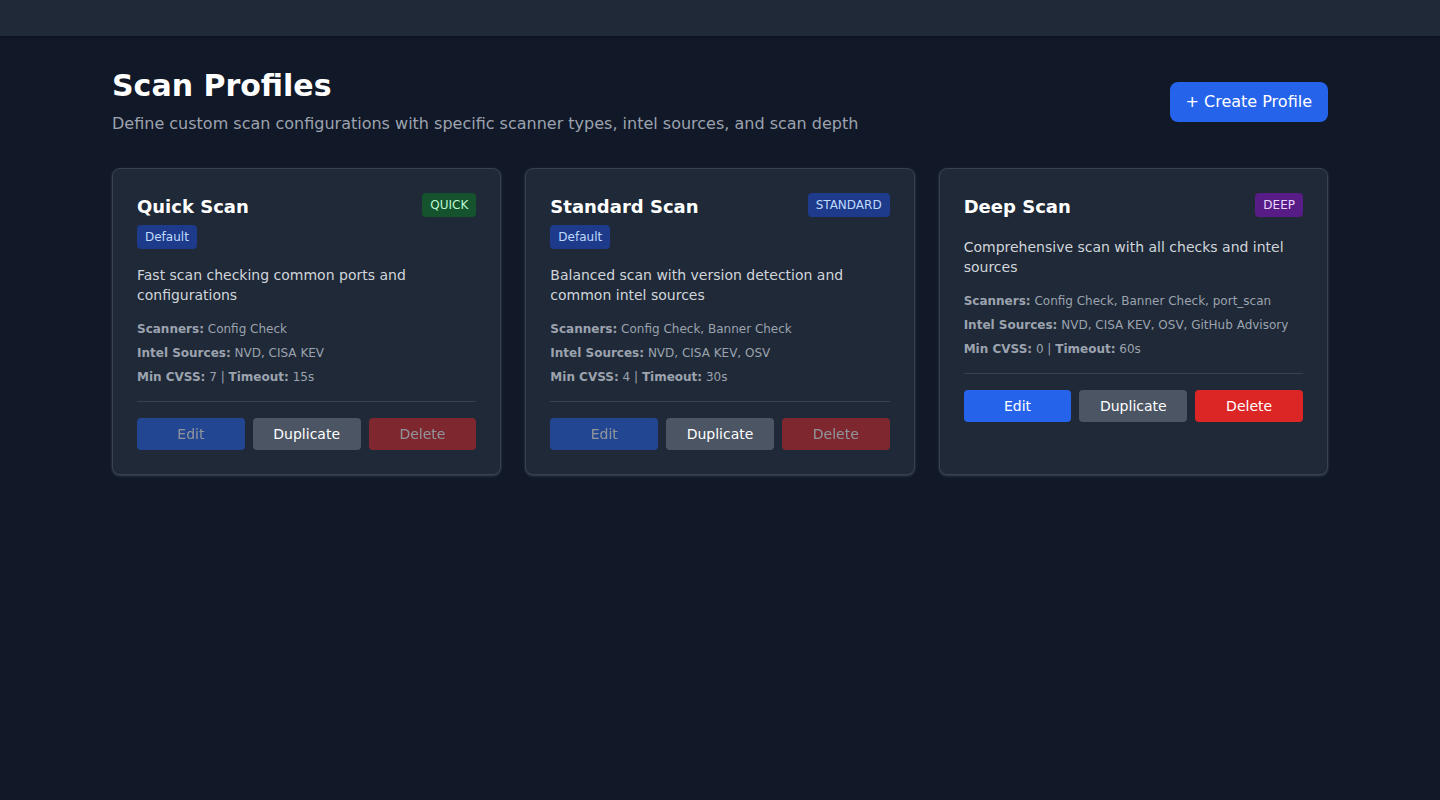Click the blue STANDARD badge
Screen dimensions: 1440x800
point(848,204)
